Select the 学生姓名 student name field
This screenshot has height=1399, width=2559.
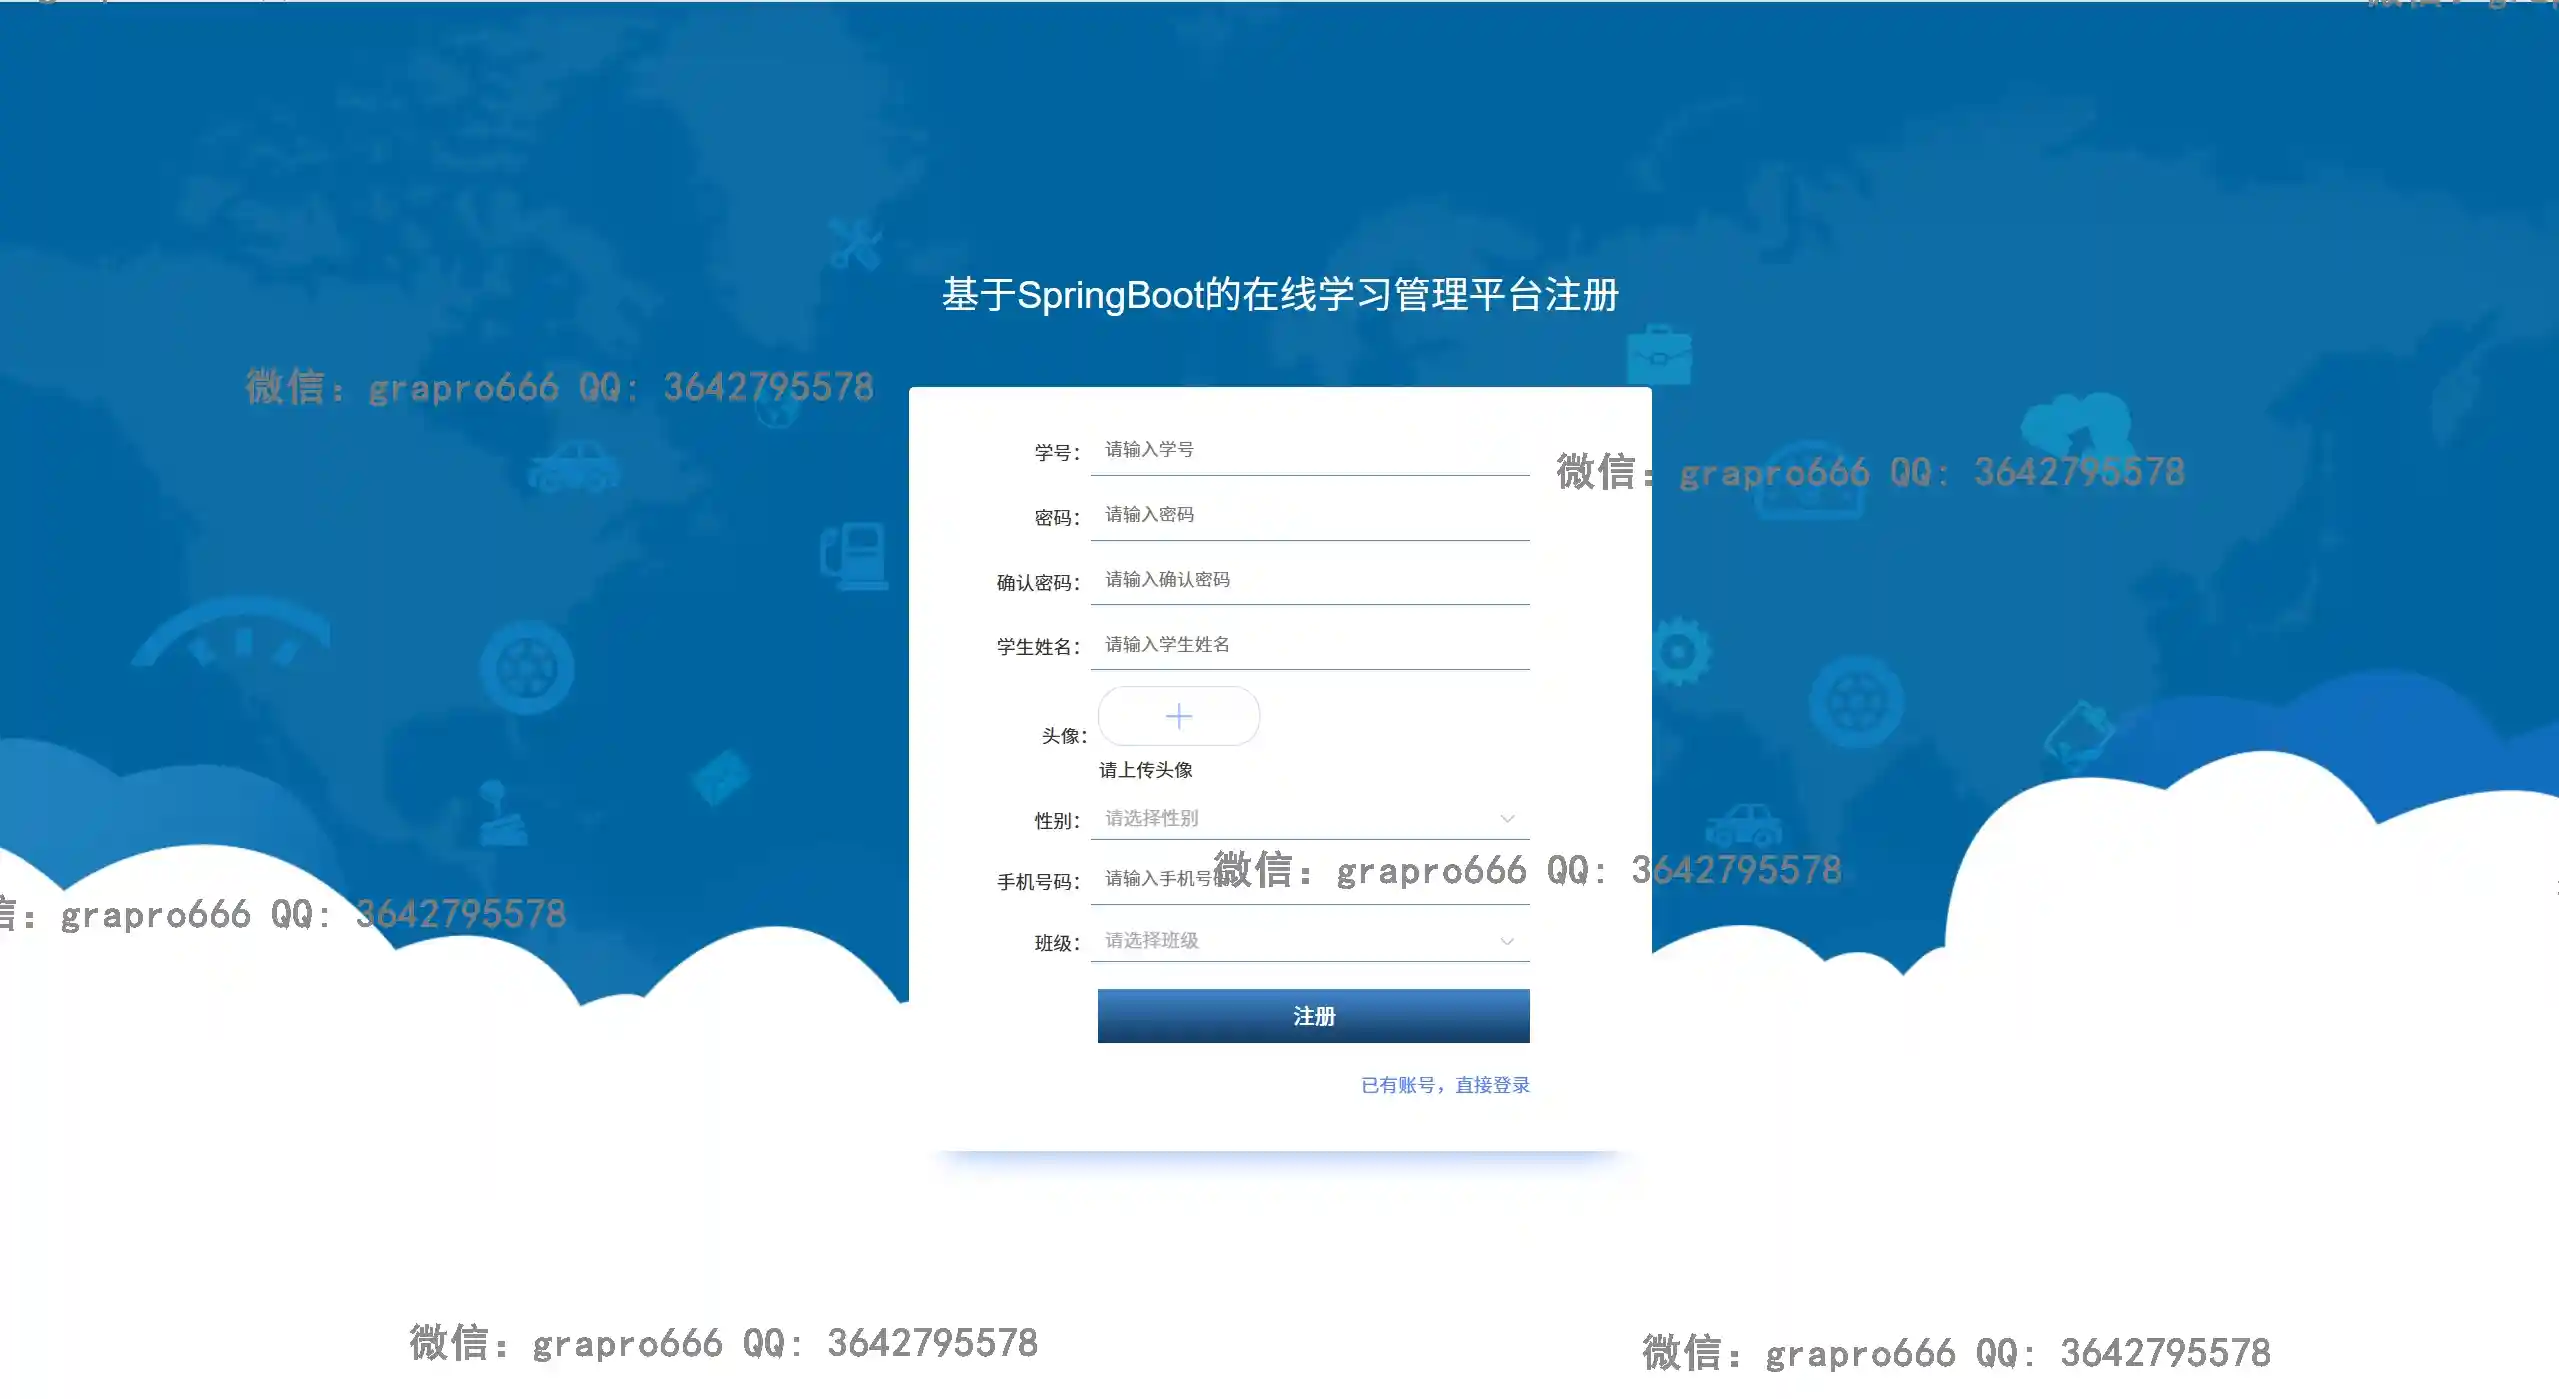(1310, 645)
